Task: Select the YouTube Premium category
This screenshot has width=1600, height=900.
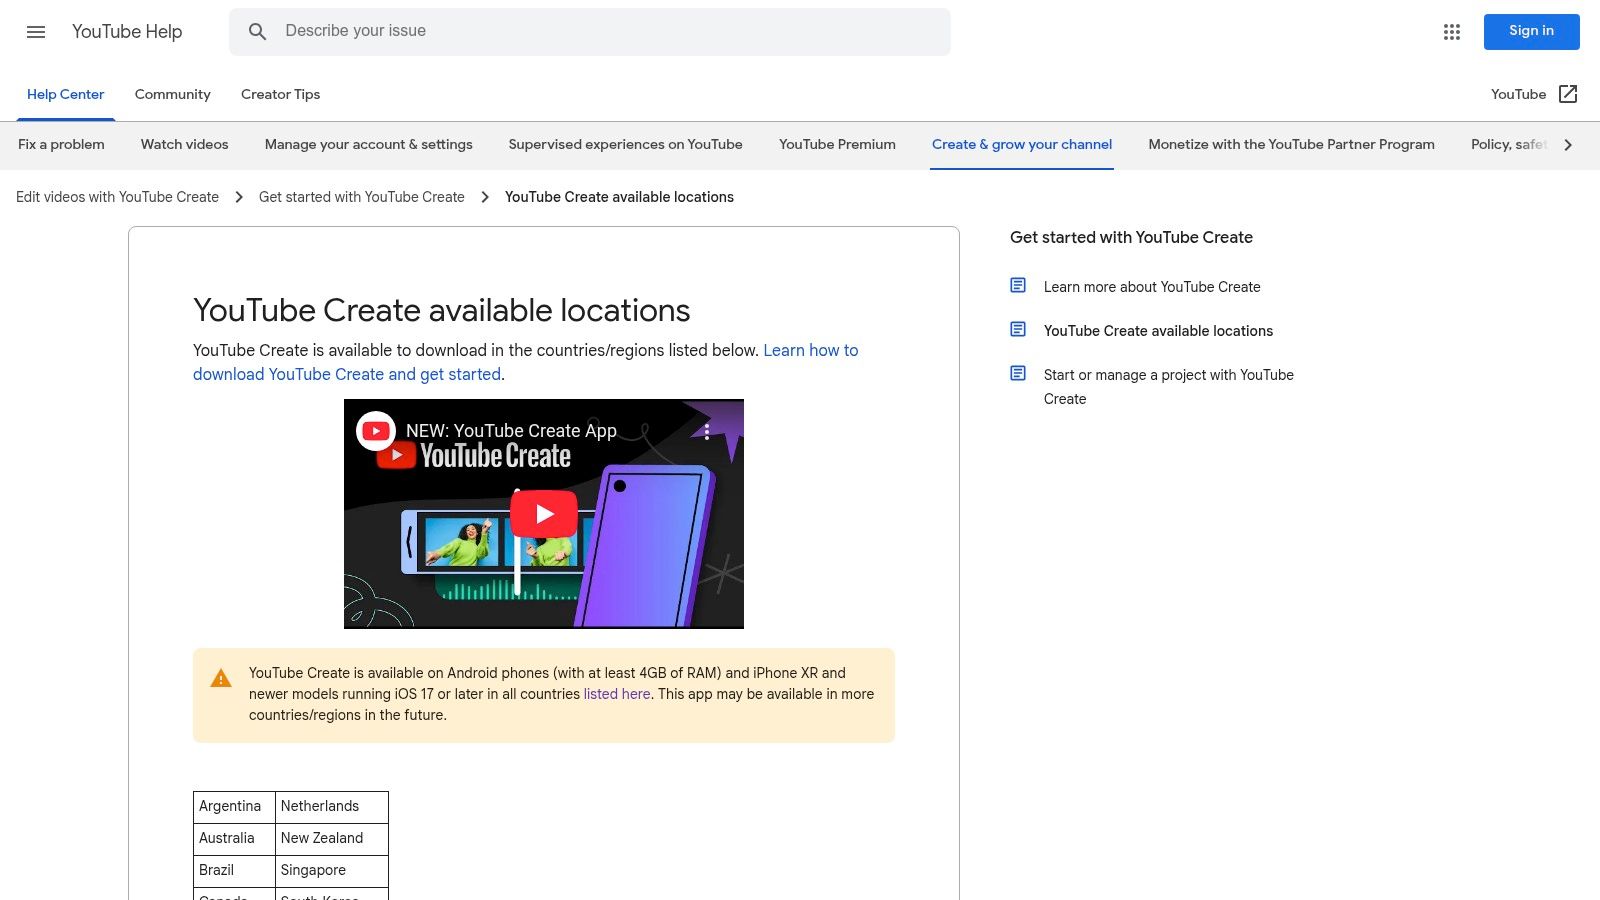Action: point(837,144)
